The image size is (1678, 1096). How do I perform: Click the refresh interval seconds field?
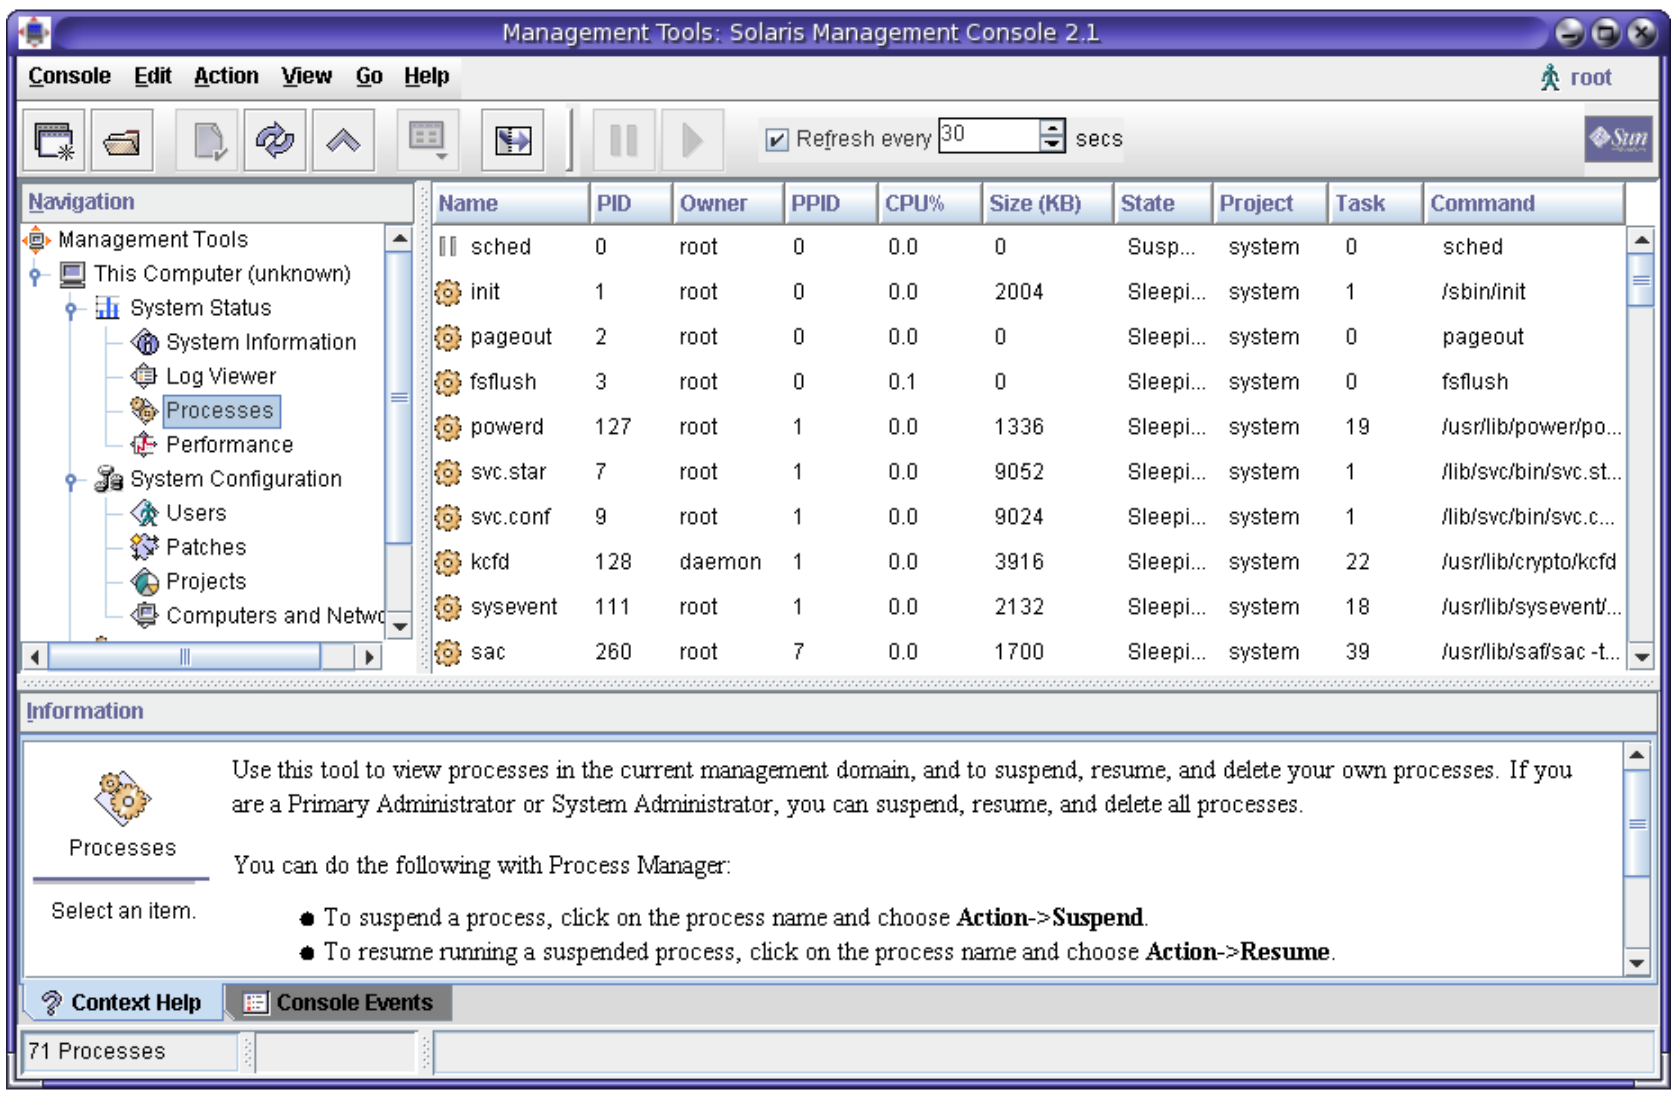coord(988,135)
